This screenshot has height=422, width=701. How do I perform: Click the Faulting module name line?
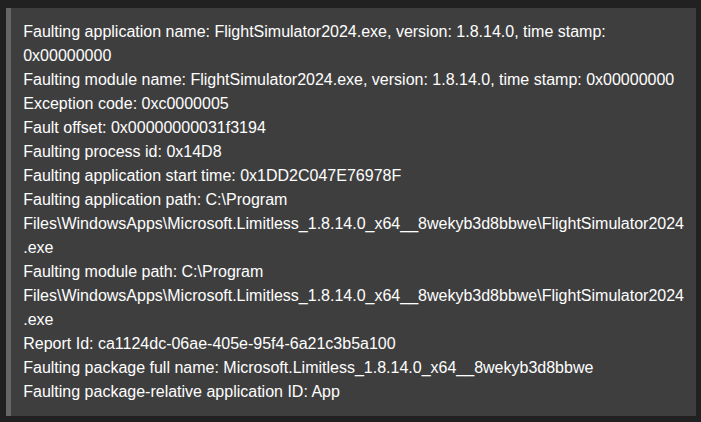coord(349,80)
